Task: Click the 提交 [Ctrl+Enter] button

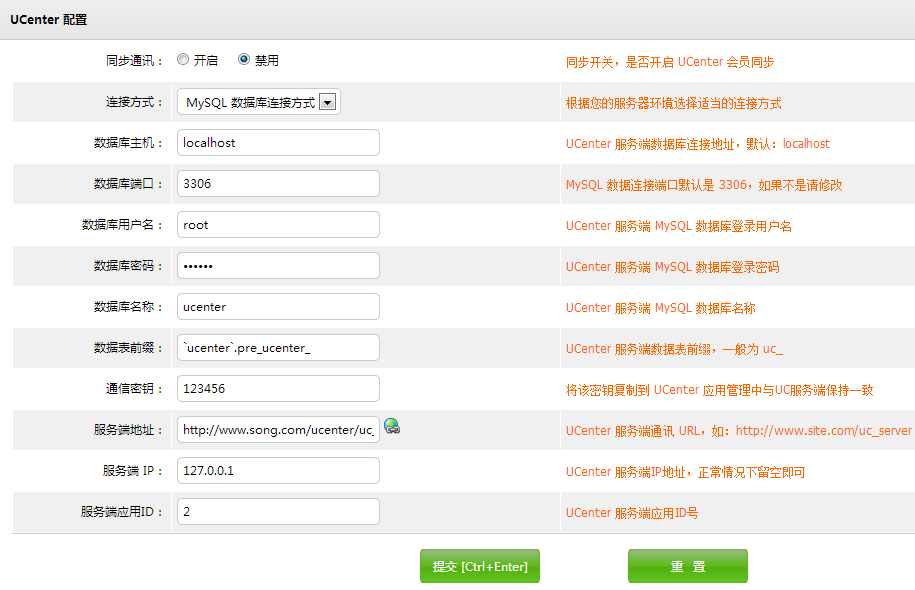Action: pyautogui.click(x=480, y=566)
